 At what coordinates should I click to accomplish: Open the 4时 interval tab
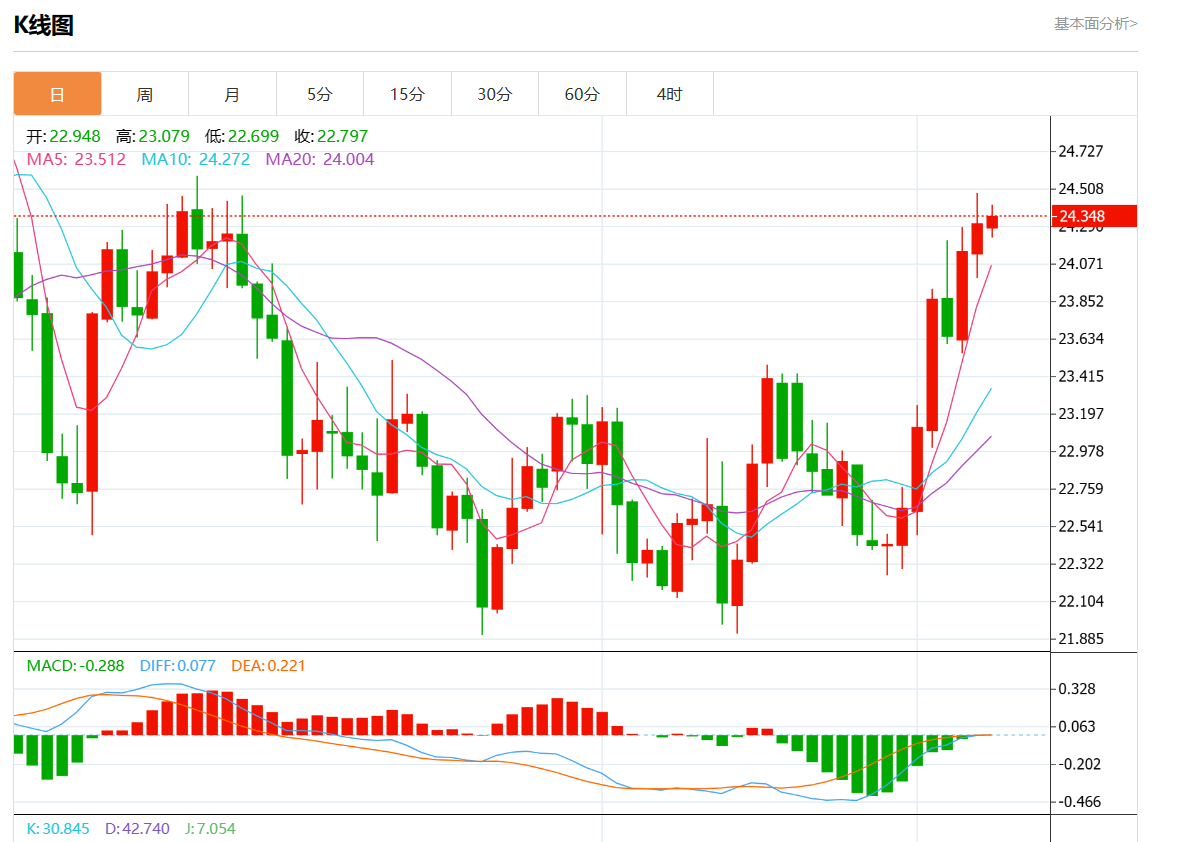point(669,94)
